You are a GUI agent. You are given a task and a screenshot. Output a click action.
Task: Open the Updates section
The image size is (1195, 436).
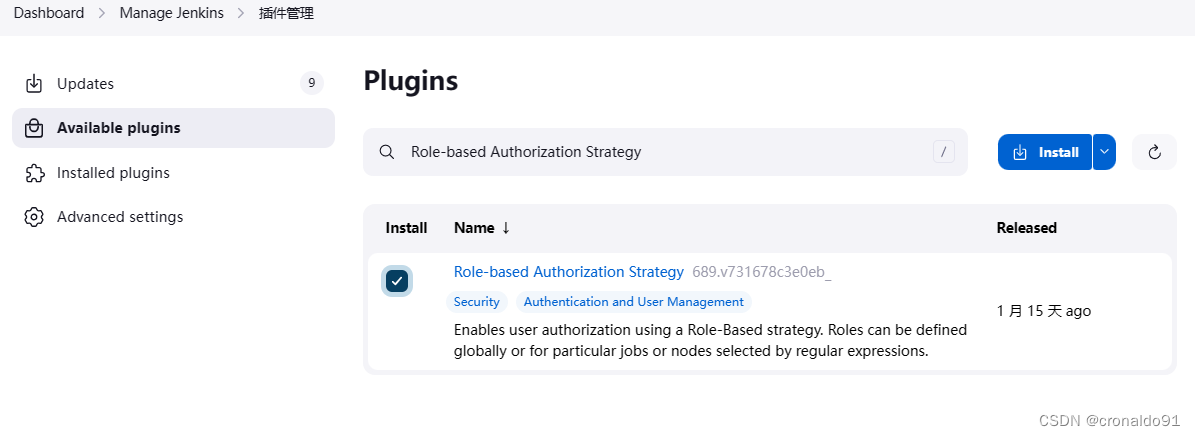coord(174,84)
